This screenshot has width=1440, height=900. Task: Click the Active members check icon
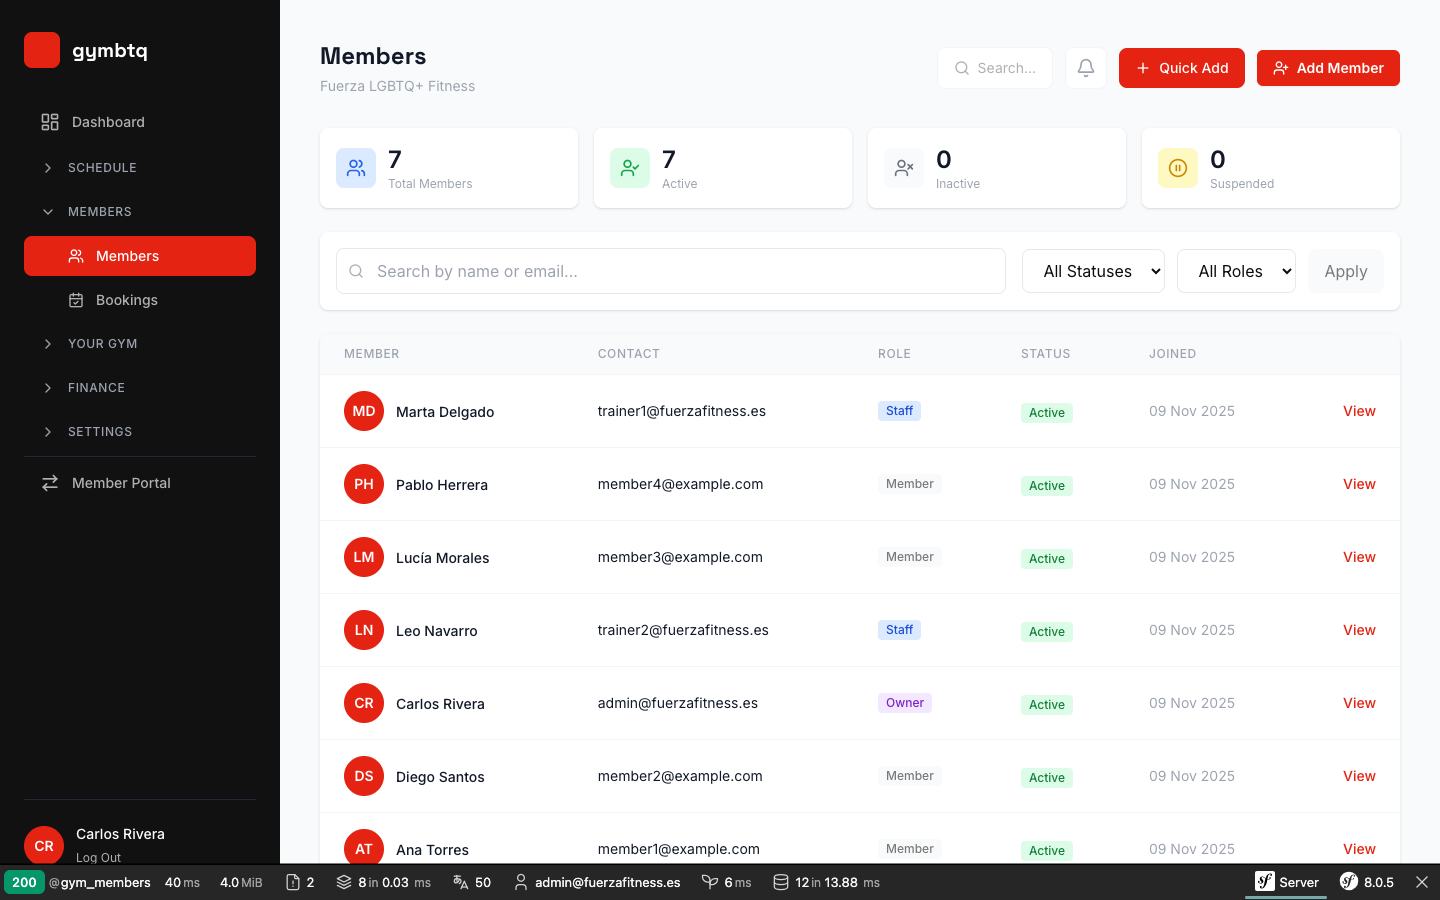[630, 168]
